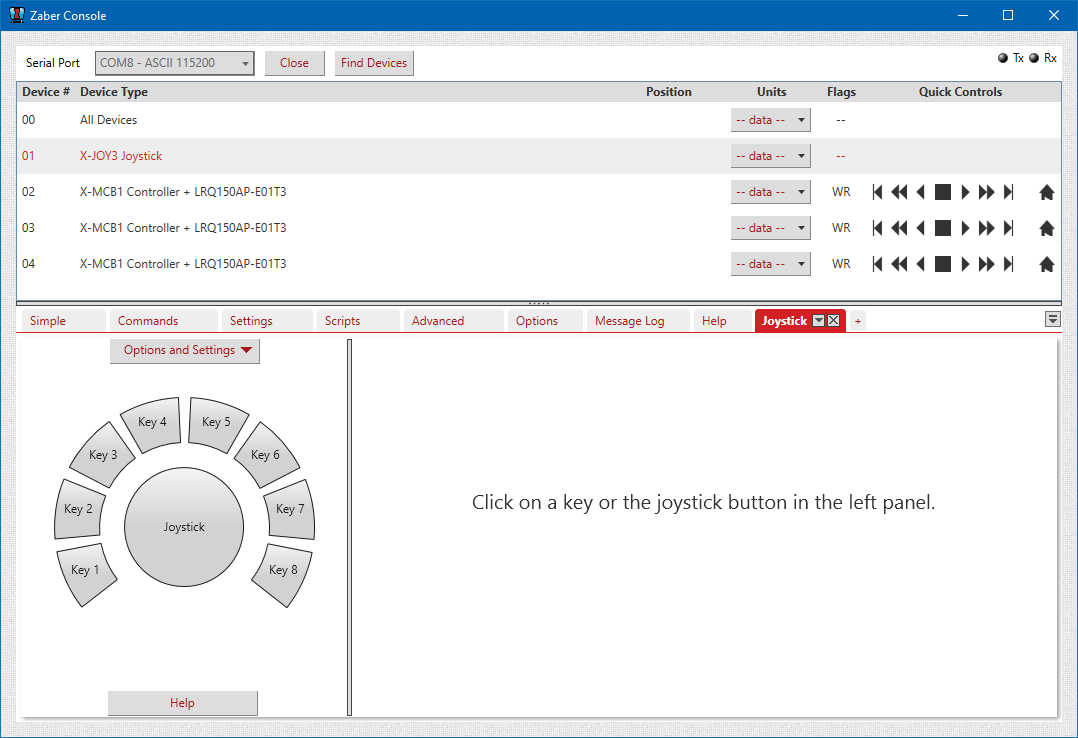Open units dropdown for X-JOY3 Joystick
The width and height of the screenshot is (1078, 738).
click(x=771, y=156)
